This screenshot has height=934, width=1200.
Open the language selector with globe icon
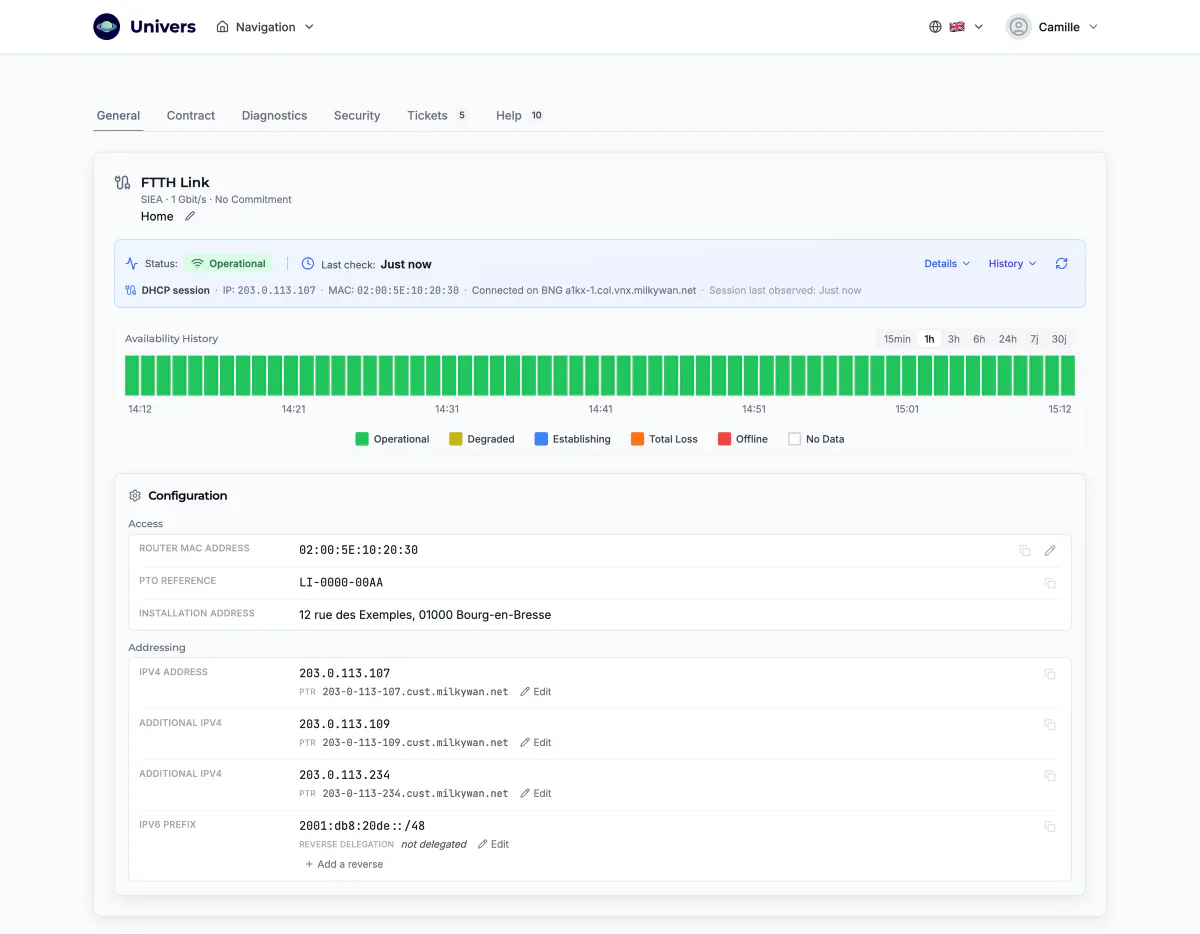(x=956, y=27)
